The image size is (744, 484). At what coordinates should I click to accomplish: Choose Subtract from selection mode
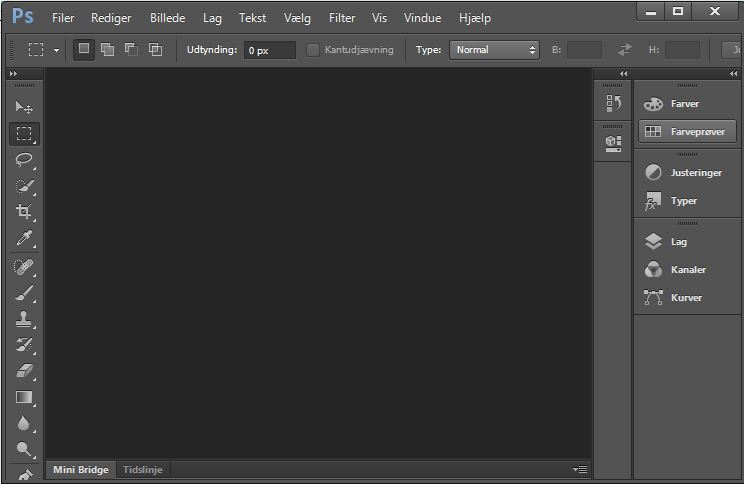pyautogui.click(x=131, y=49)
